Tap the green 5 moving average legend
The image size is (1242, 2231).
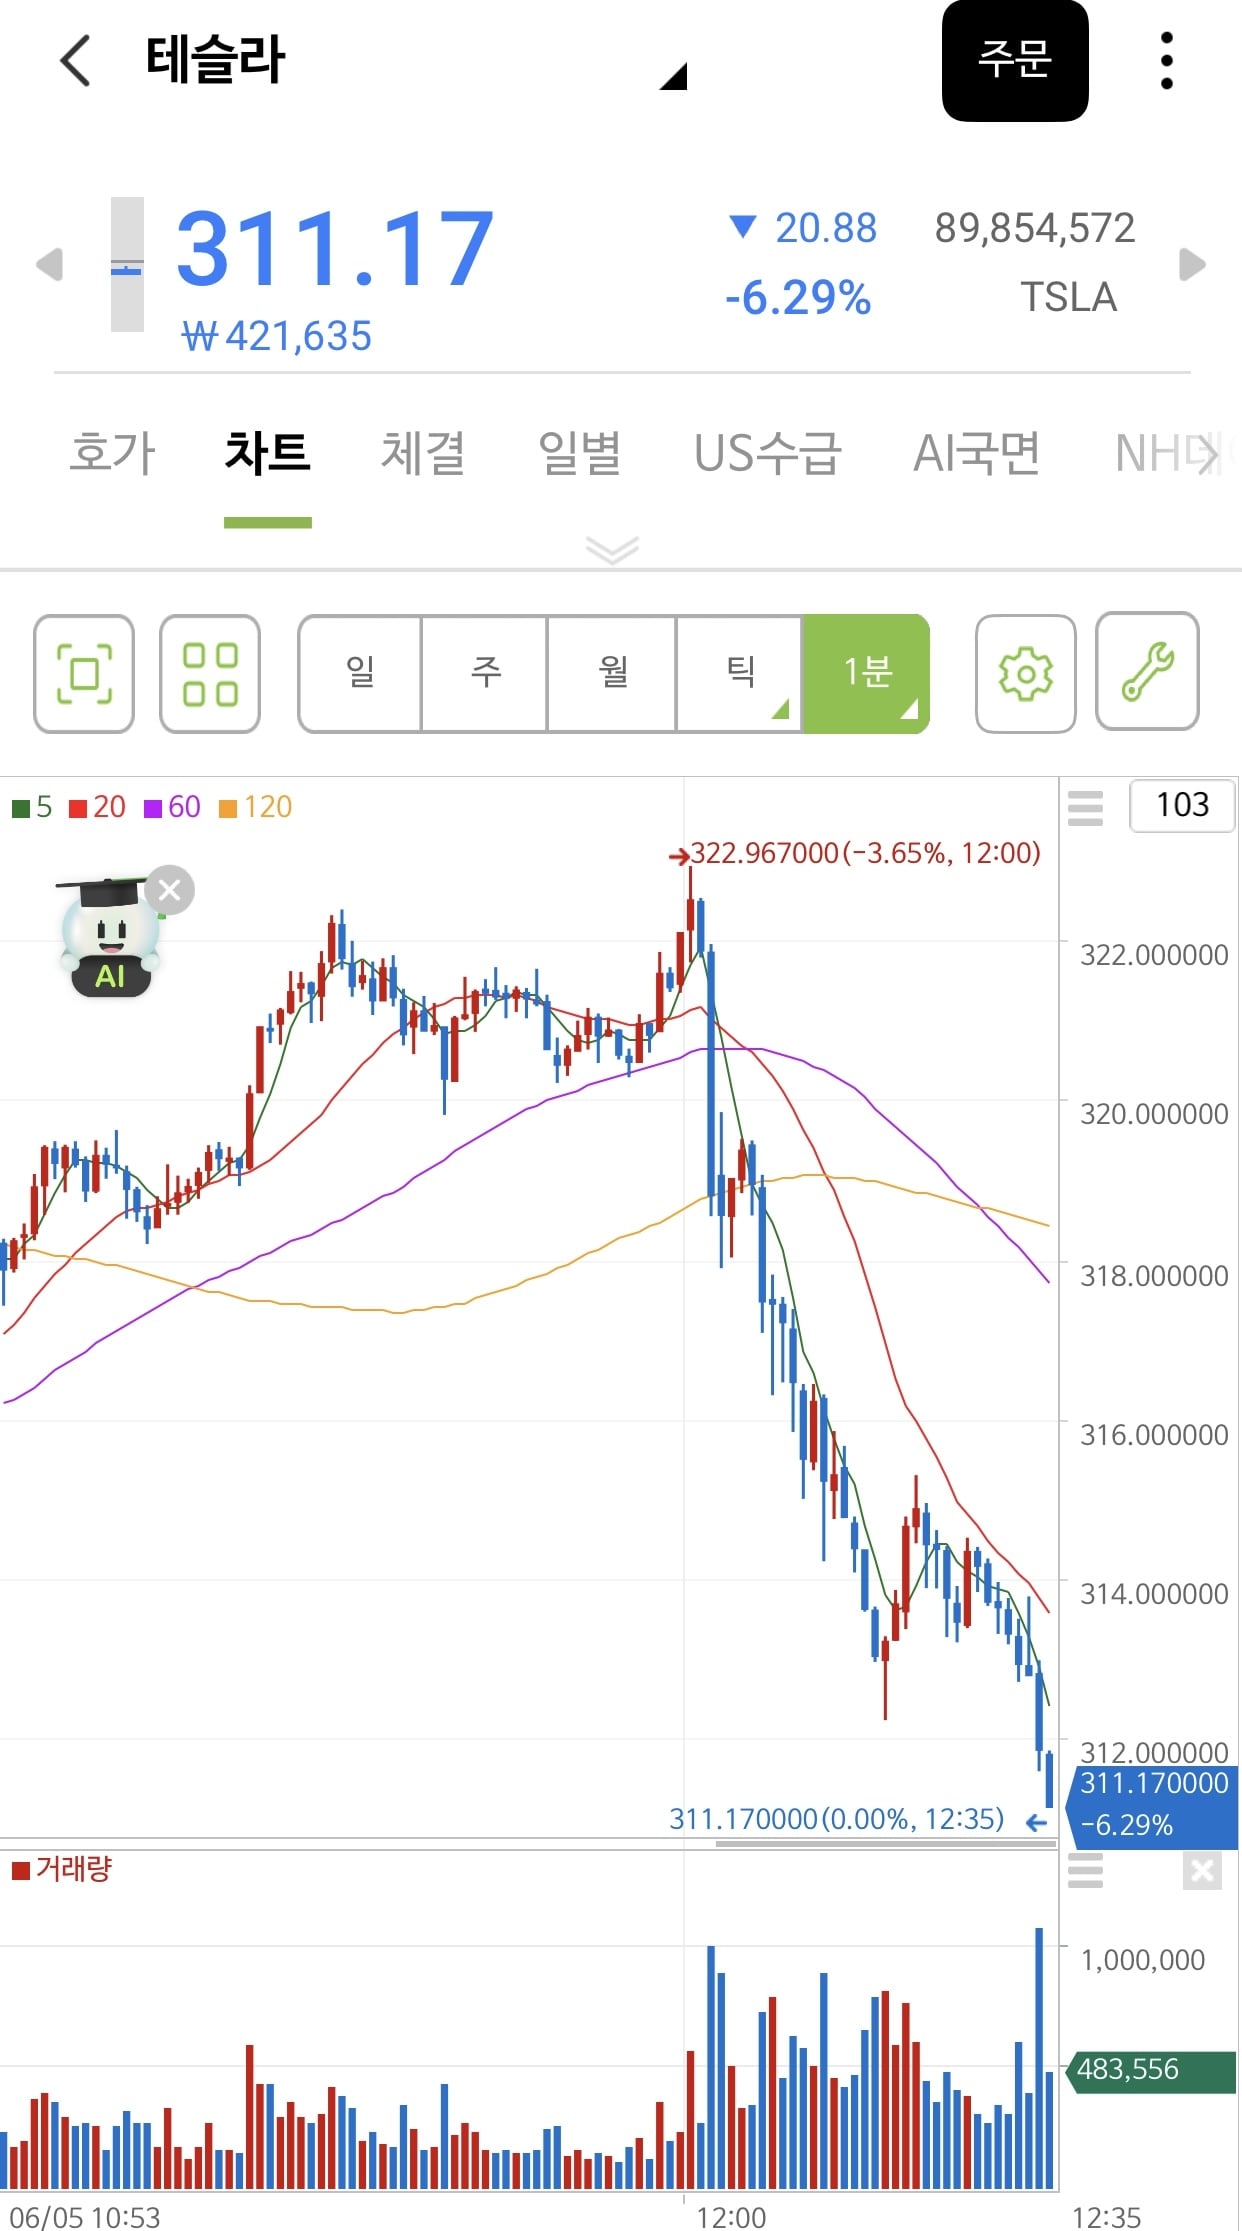(32, 807)
